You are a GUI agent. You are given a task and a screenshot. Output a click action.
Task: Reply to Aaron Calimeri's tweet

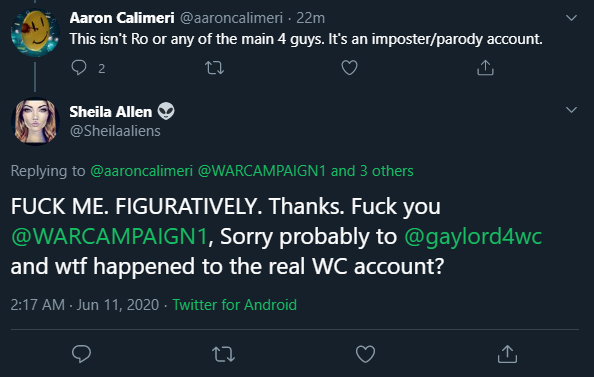coord(79,68)
